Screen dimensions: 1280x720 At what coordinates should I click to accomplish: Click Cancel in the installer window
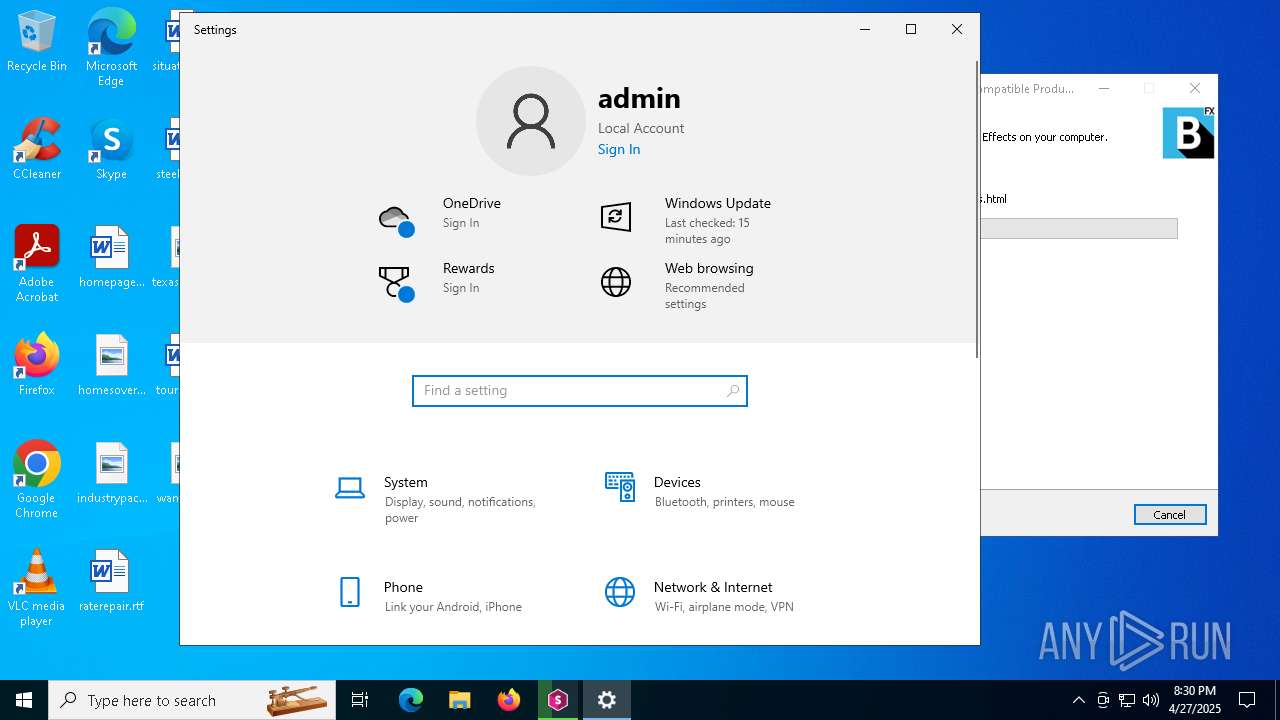[x=1170, y=515]
